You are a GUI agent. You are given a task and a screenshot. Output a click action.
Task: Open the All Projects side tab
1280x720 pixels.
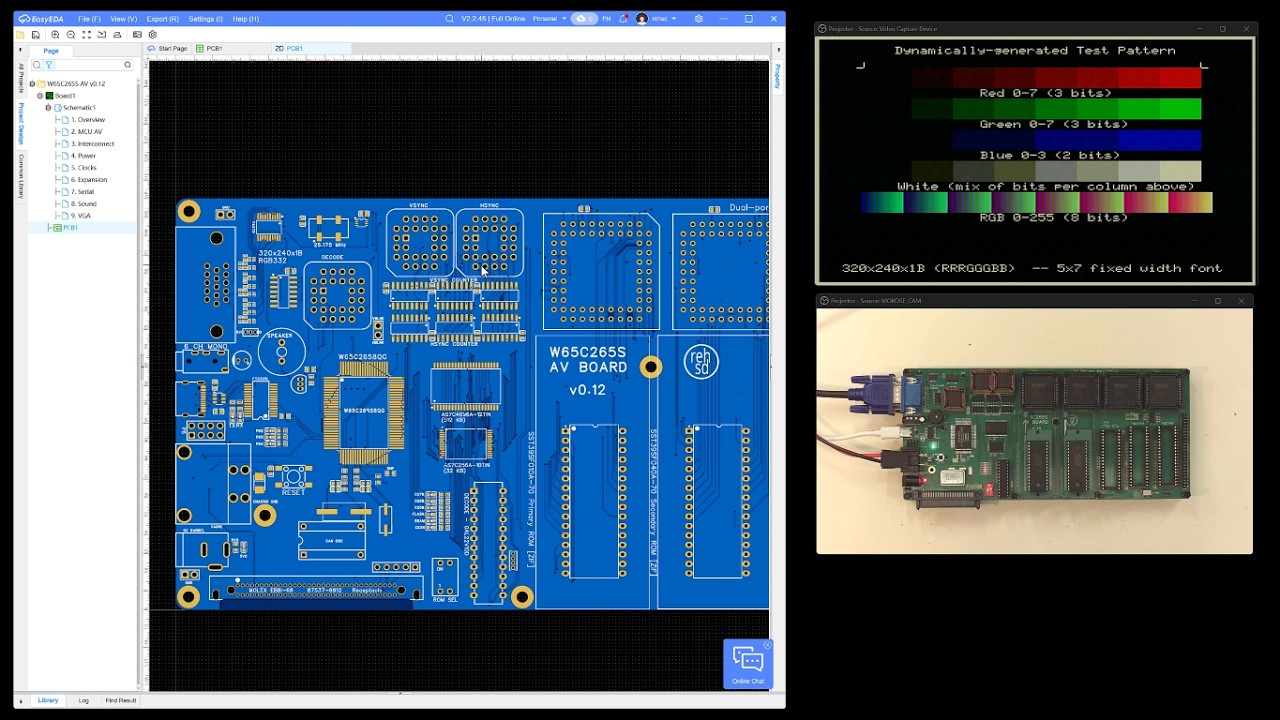coord(21,78)
